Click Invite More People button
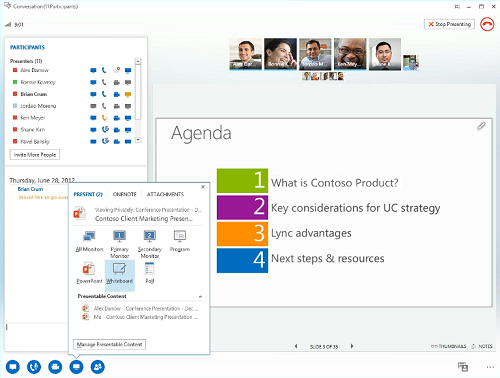Image resolution: width=500 pixels, height=378 pixels. pyautogui.click(x=35, y=155)
